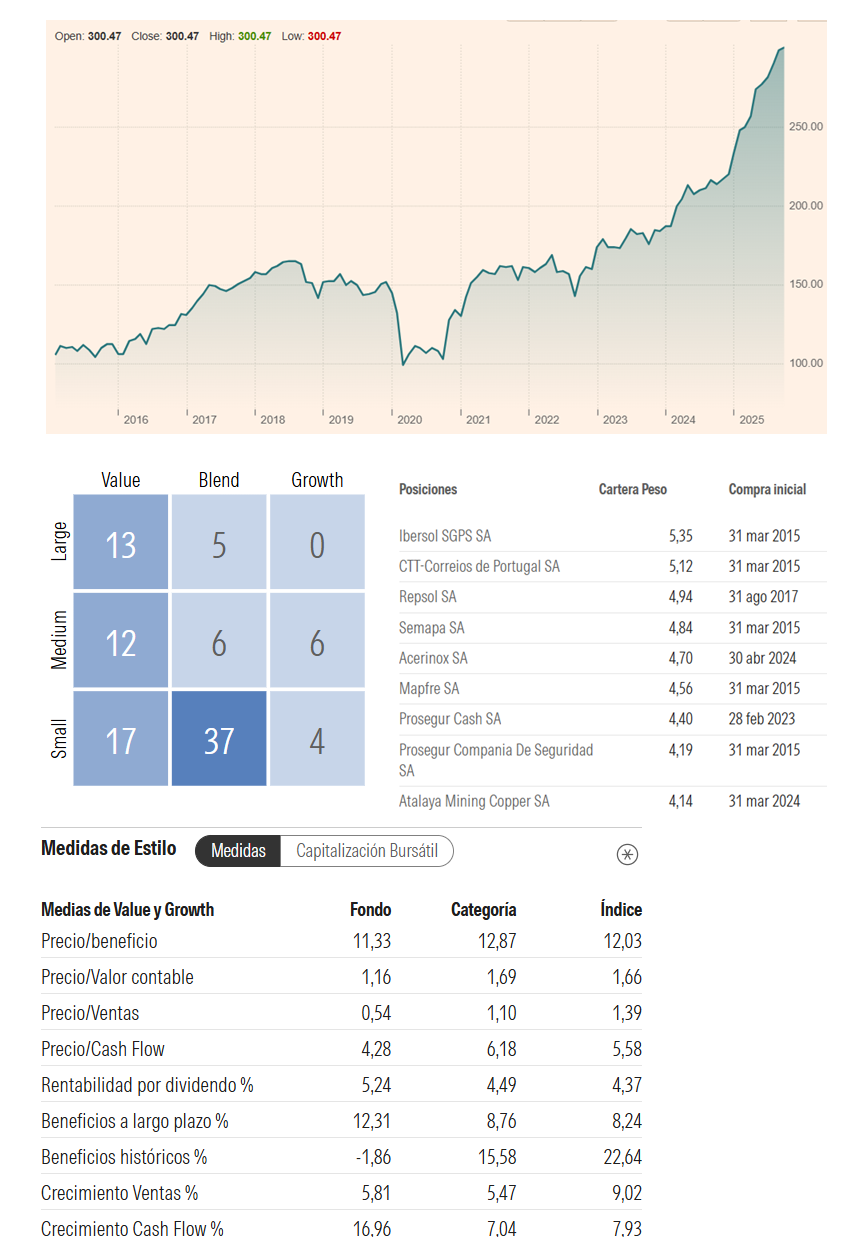
Task: Sort holdings by Compra inicial column
Action: [x=767, y=489]
